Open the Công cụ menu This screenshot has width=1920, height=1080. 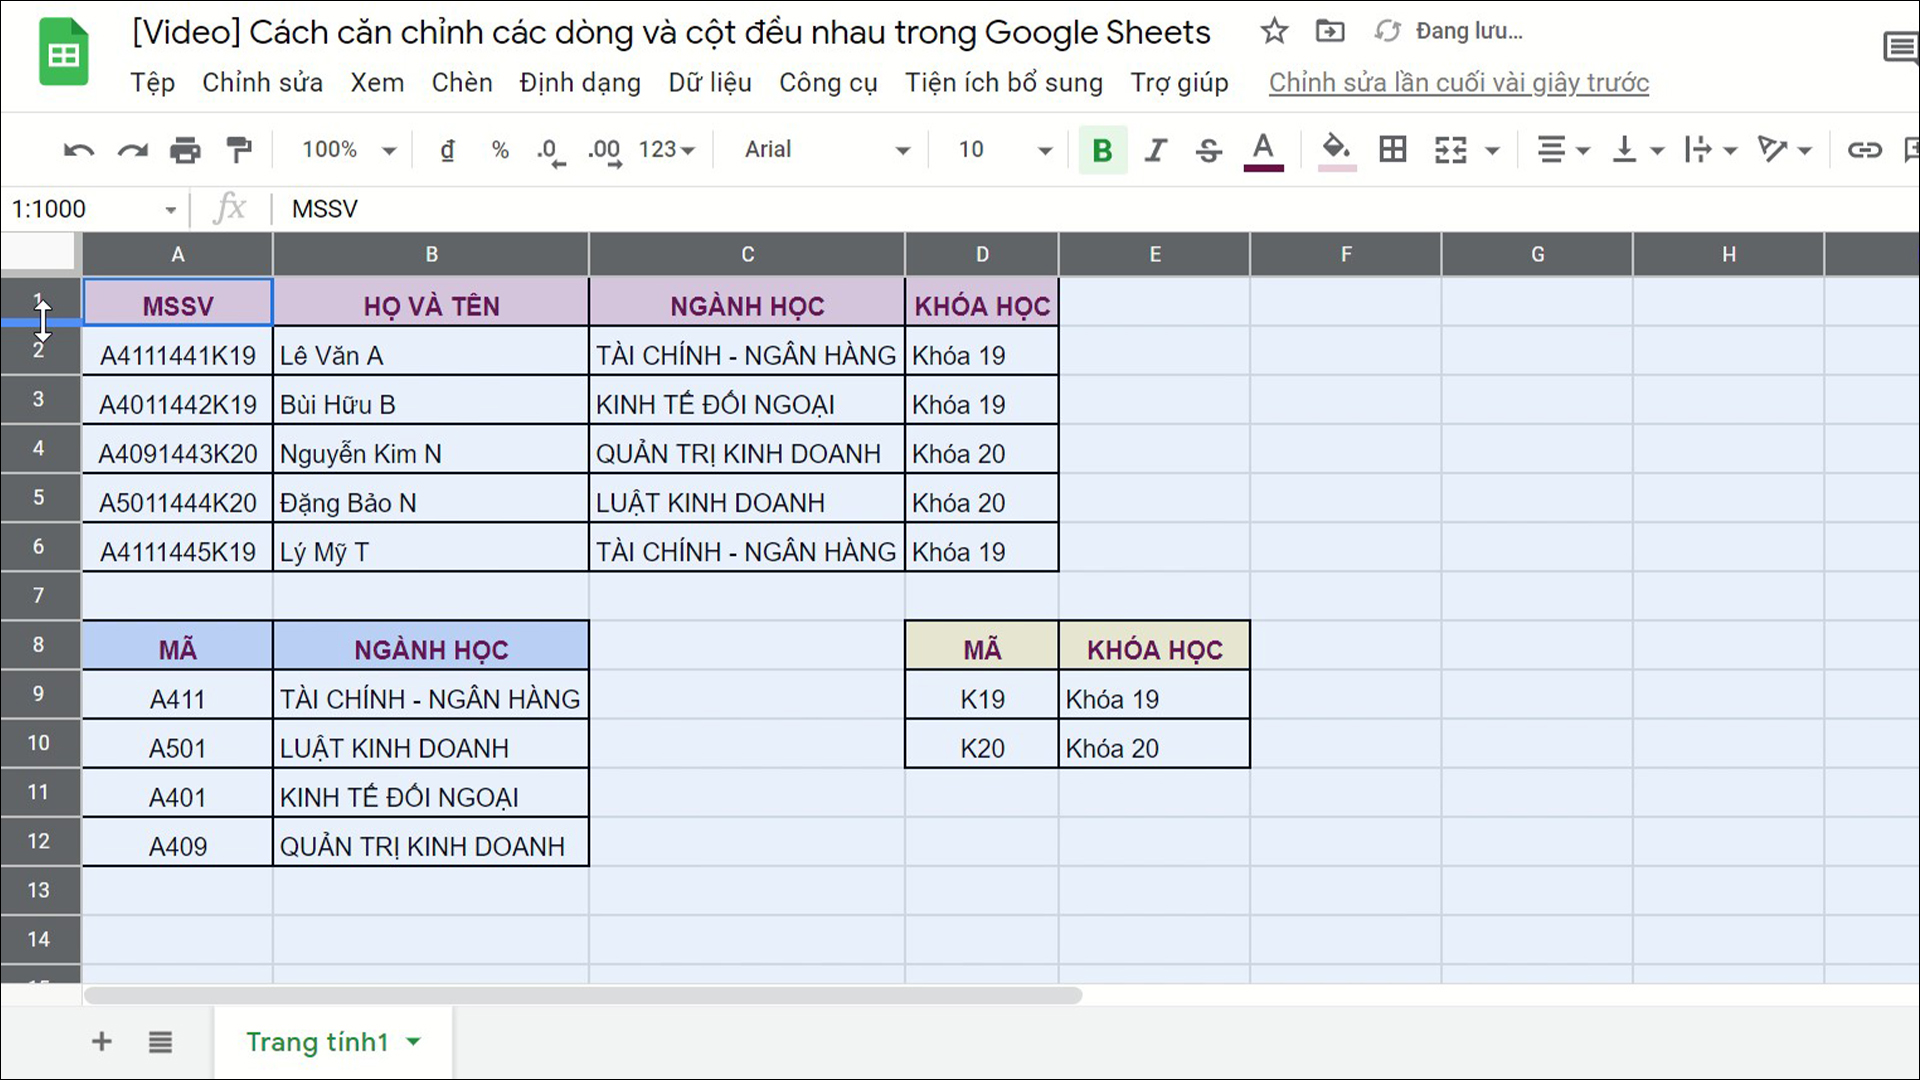coord(828,83)
